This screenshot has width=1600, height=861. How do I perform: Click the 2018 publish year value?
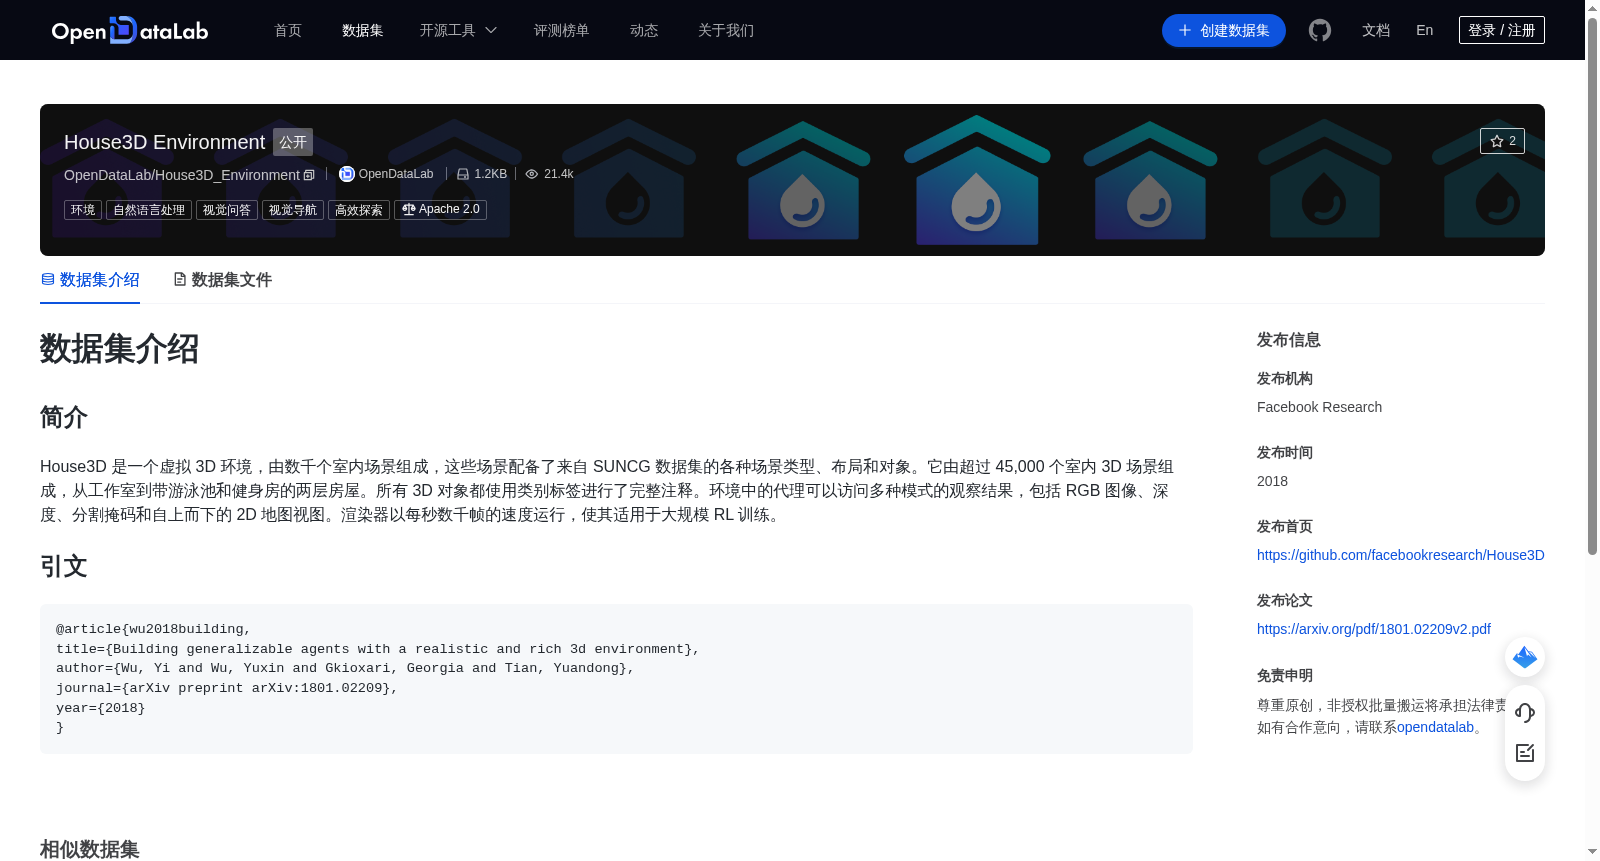[x=1272, y=481]
